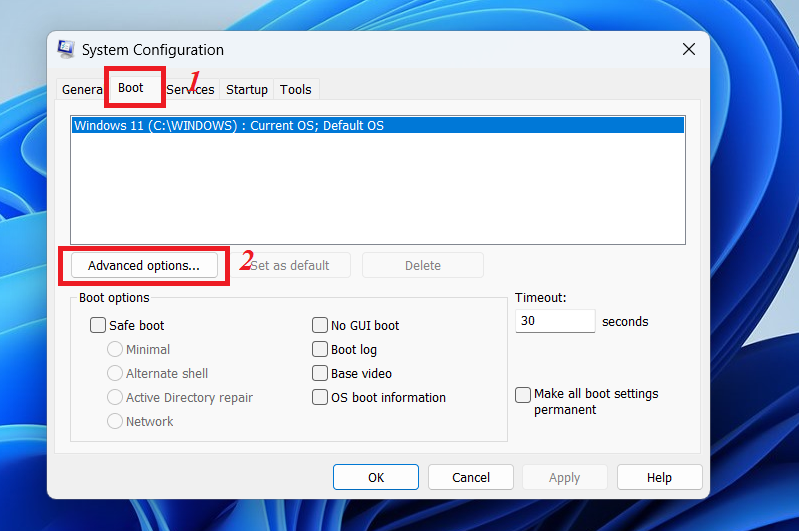Click the Timeout seconds input field
The width and height of the screenshot is (799, 531).
555,321
